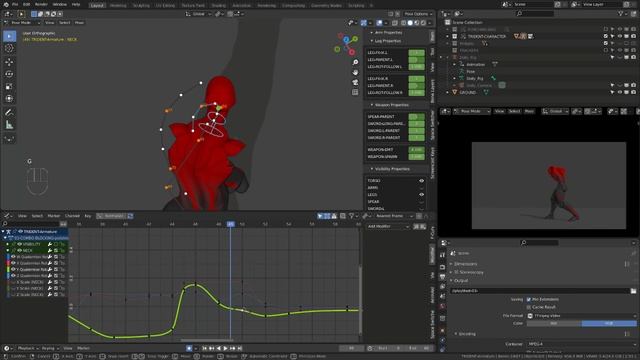The width and height of the screenshot is (640, 360).
Task: Adjust the LEG-ROT-FOLLOW.L value slider
Action: pos(416,67)
